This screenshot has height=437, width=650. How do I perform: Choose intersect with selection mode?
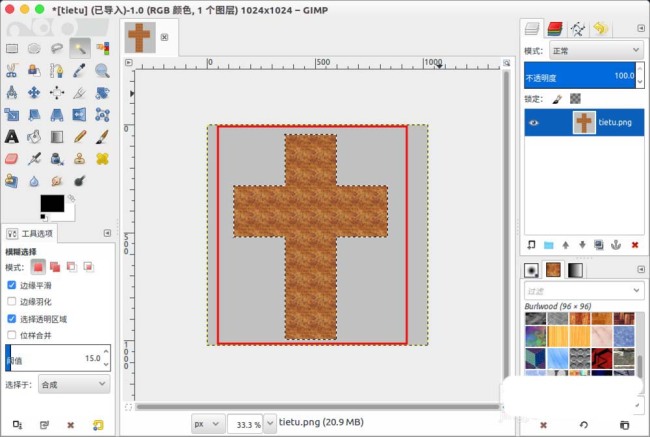tap(88, 267)
